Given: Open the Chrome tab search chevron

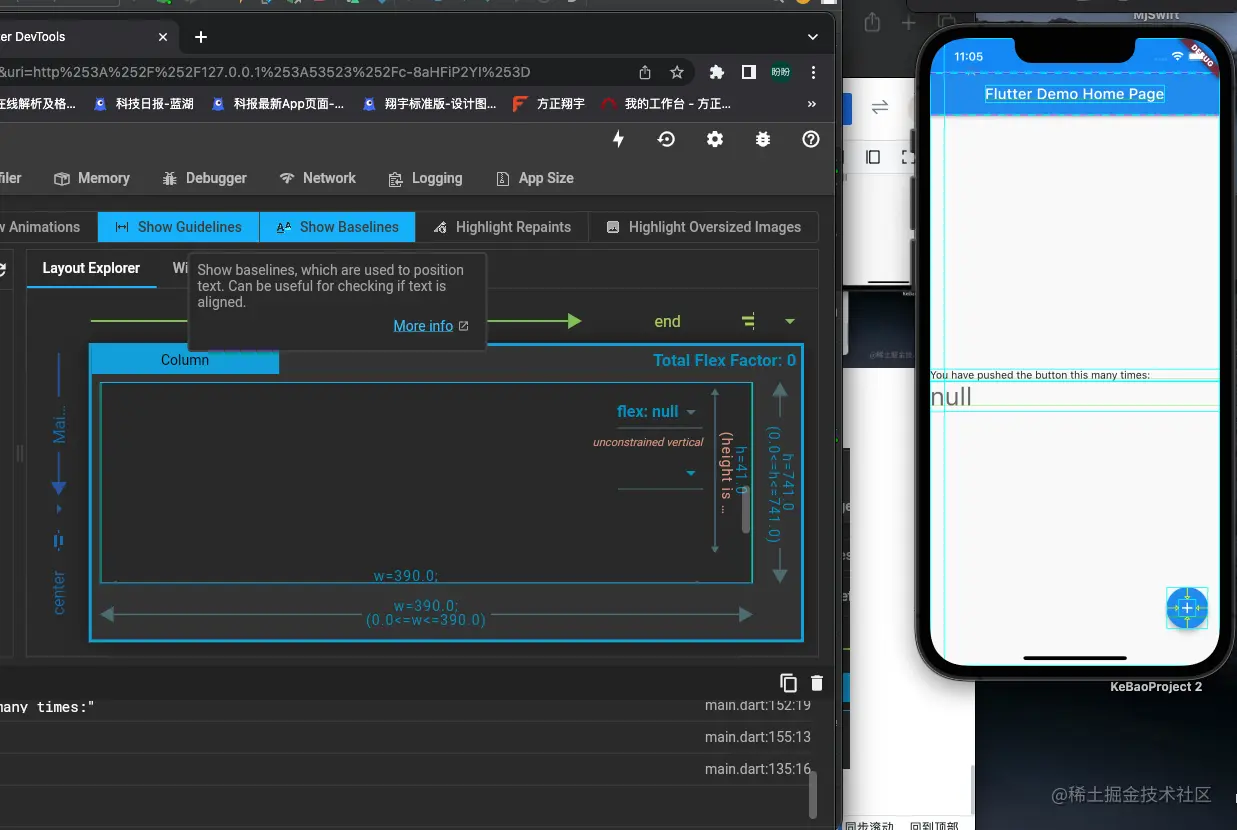Looking at the screenshot, I should (x=813, y=37).
